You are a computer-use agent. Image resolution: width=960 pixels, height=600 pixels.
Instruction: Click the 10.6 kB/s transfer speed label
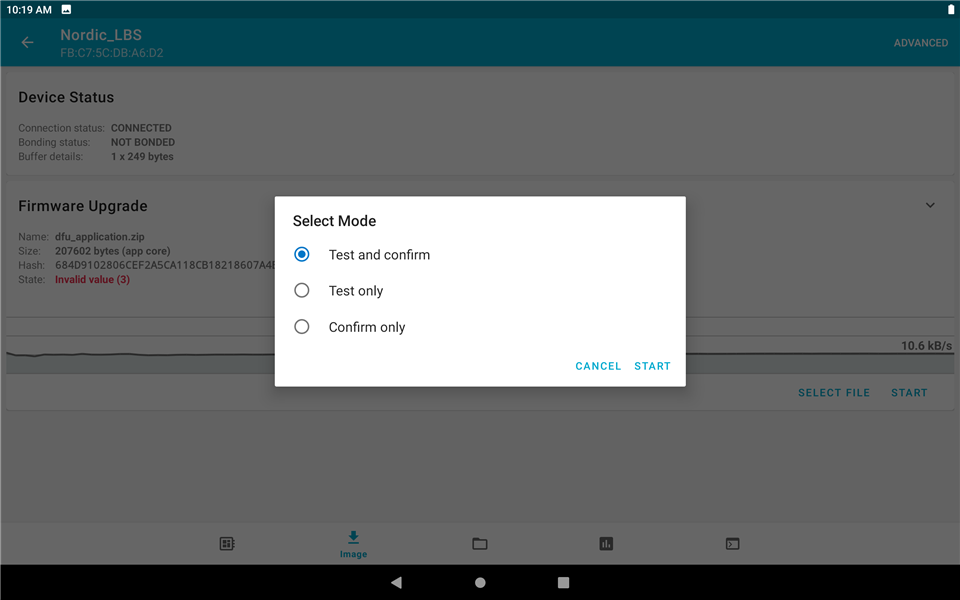click(926, 346)
